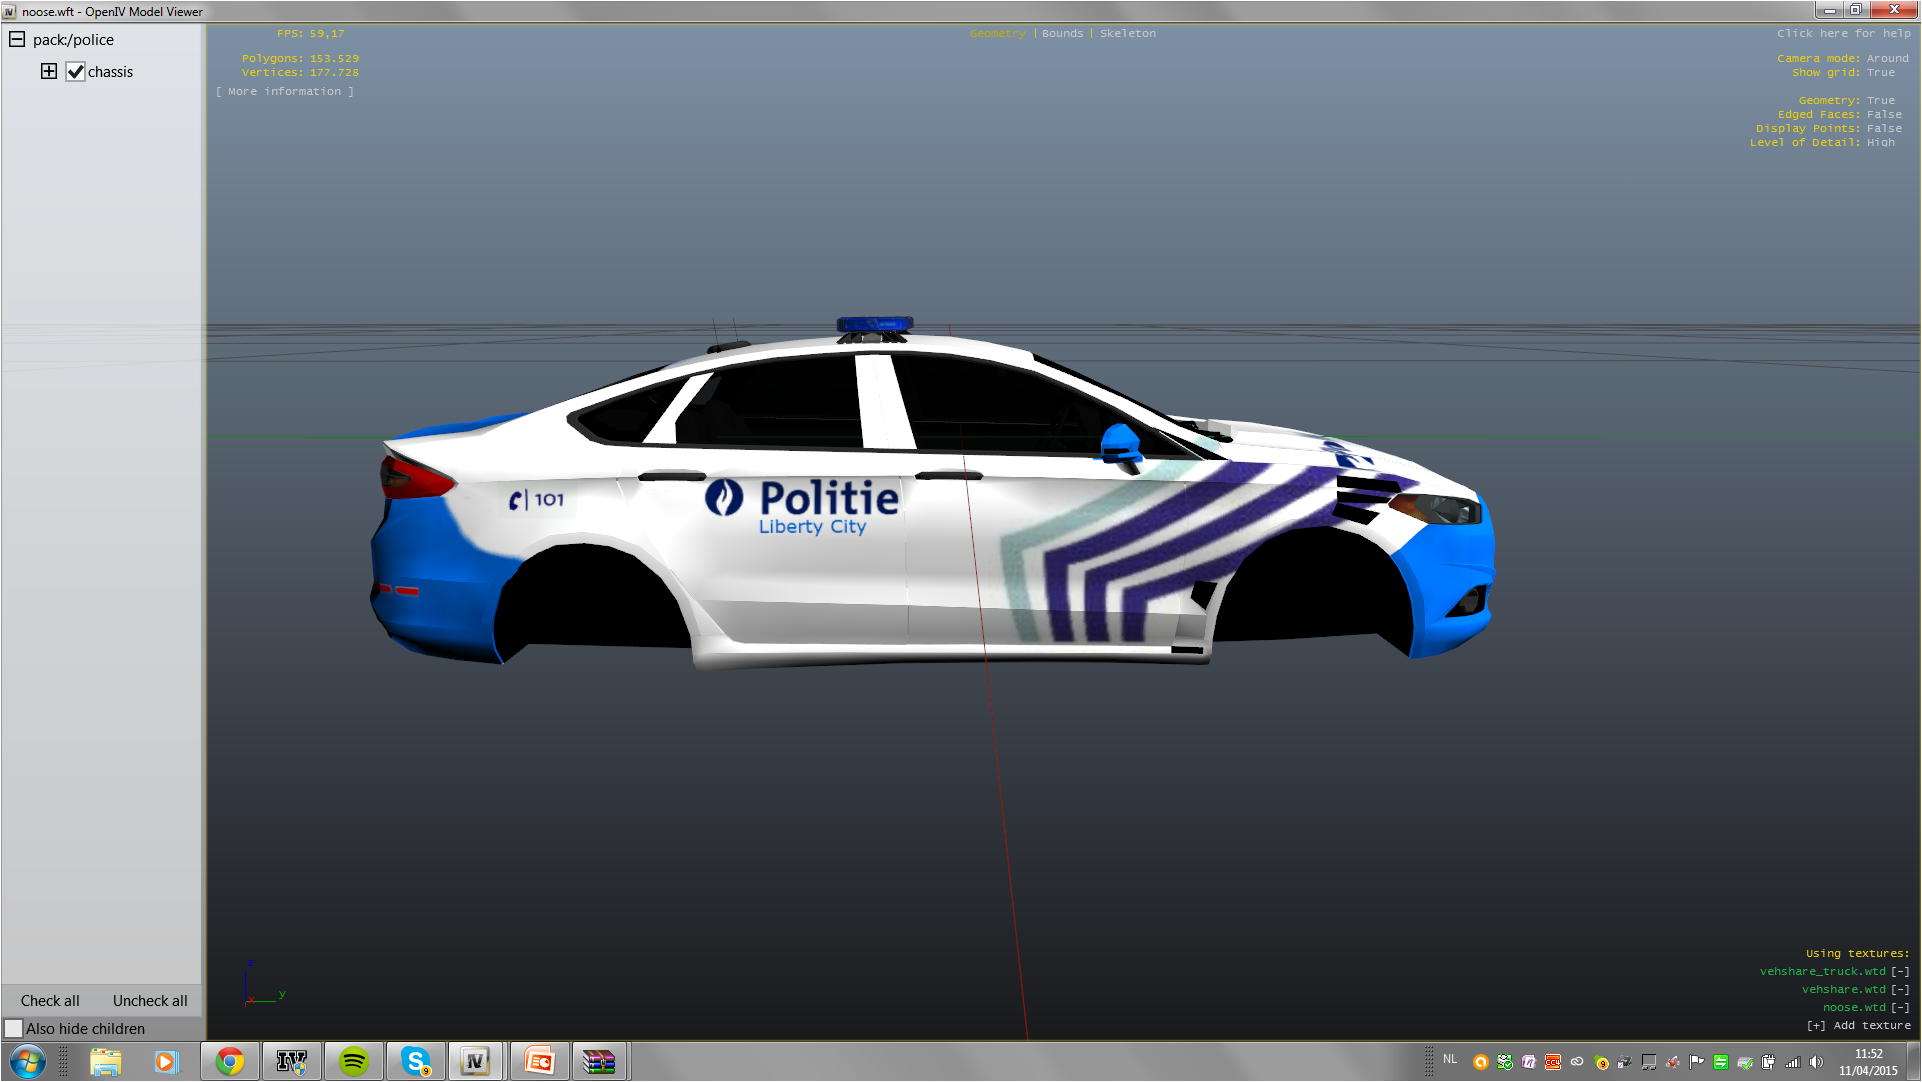Open Windows Media Player from the taskbar

coord(165,1062)
